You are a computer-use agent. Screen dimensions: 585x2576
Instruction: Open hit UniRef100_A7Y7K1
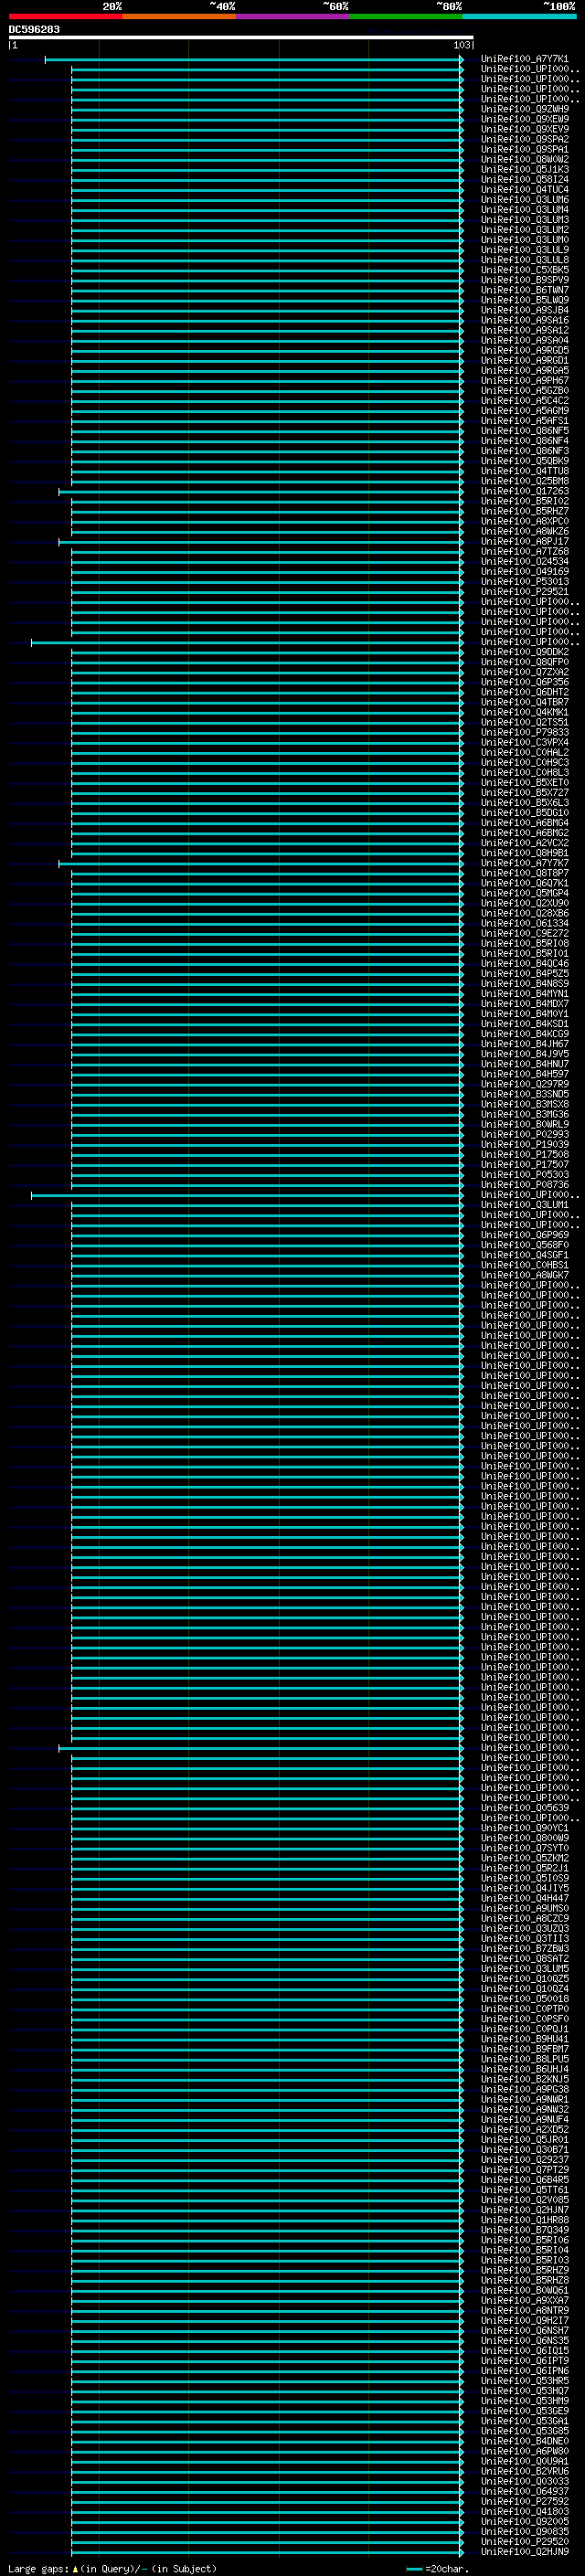(525, 59)
